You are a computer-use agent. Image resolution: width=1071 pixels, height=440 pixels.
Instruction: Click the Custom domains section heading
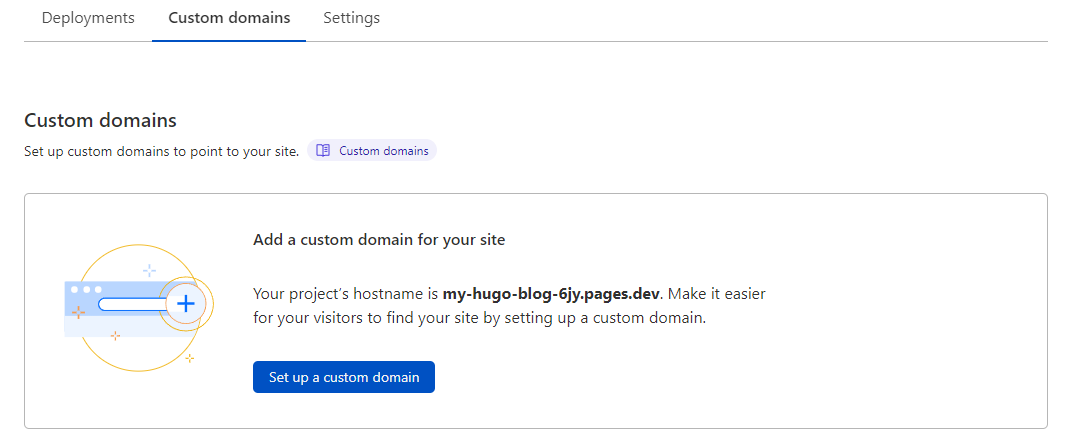tap(100, 121)
